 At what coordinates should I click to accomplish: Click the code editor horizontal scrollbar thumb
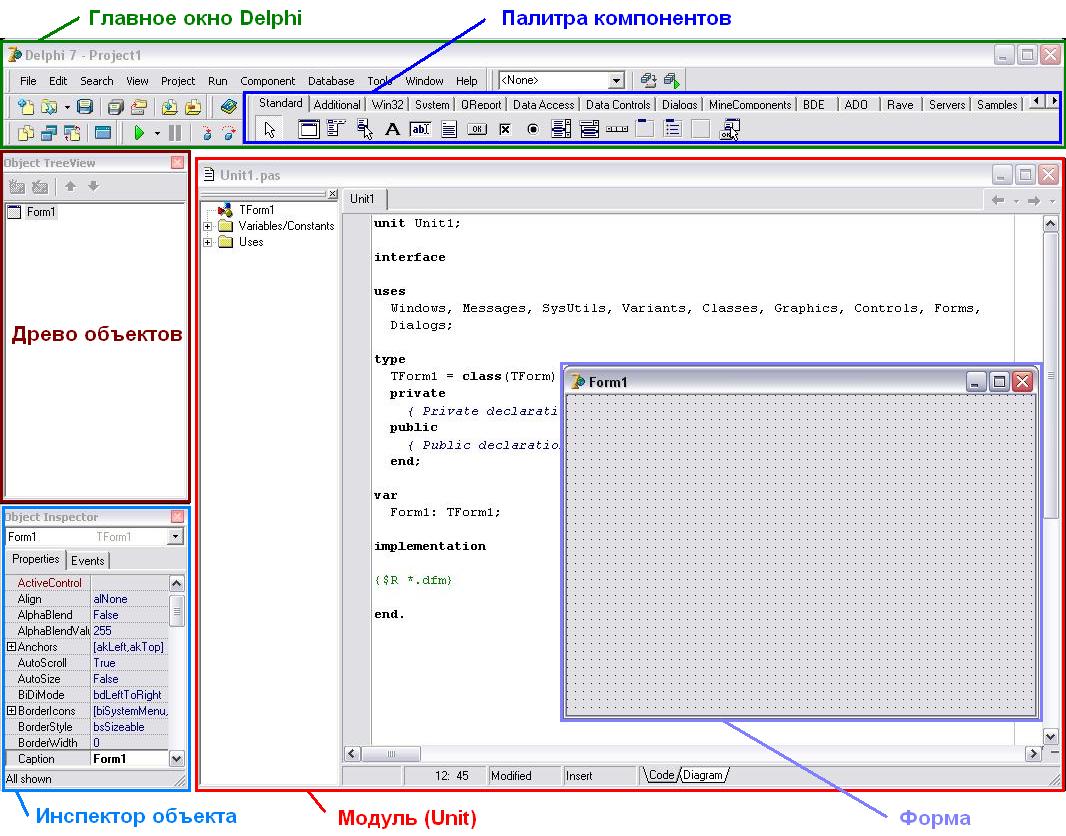(x=391, y=754)
